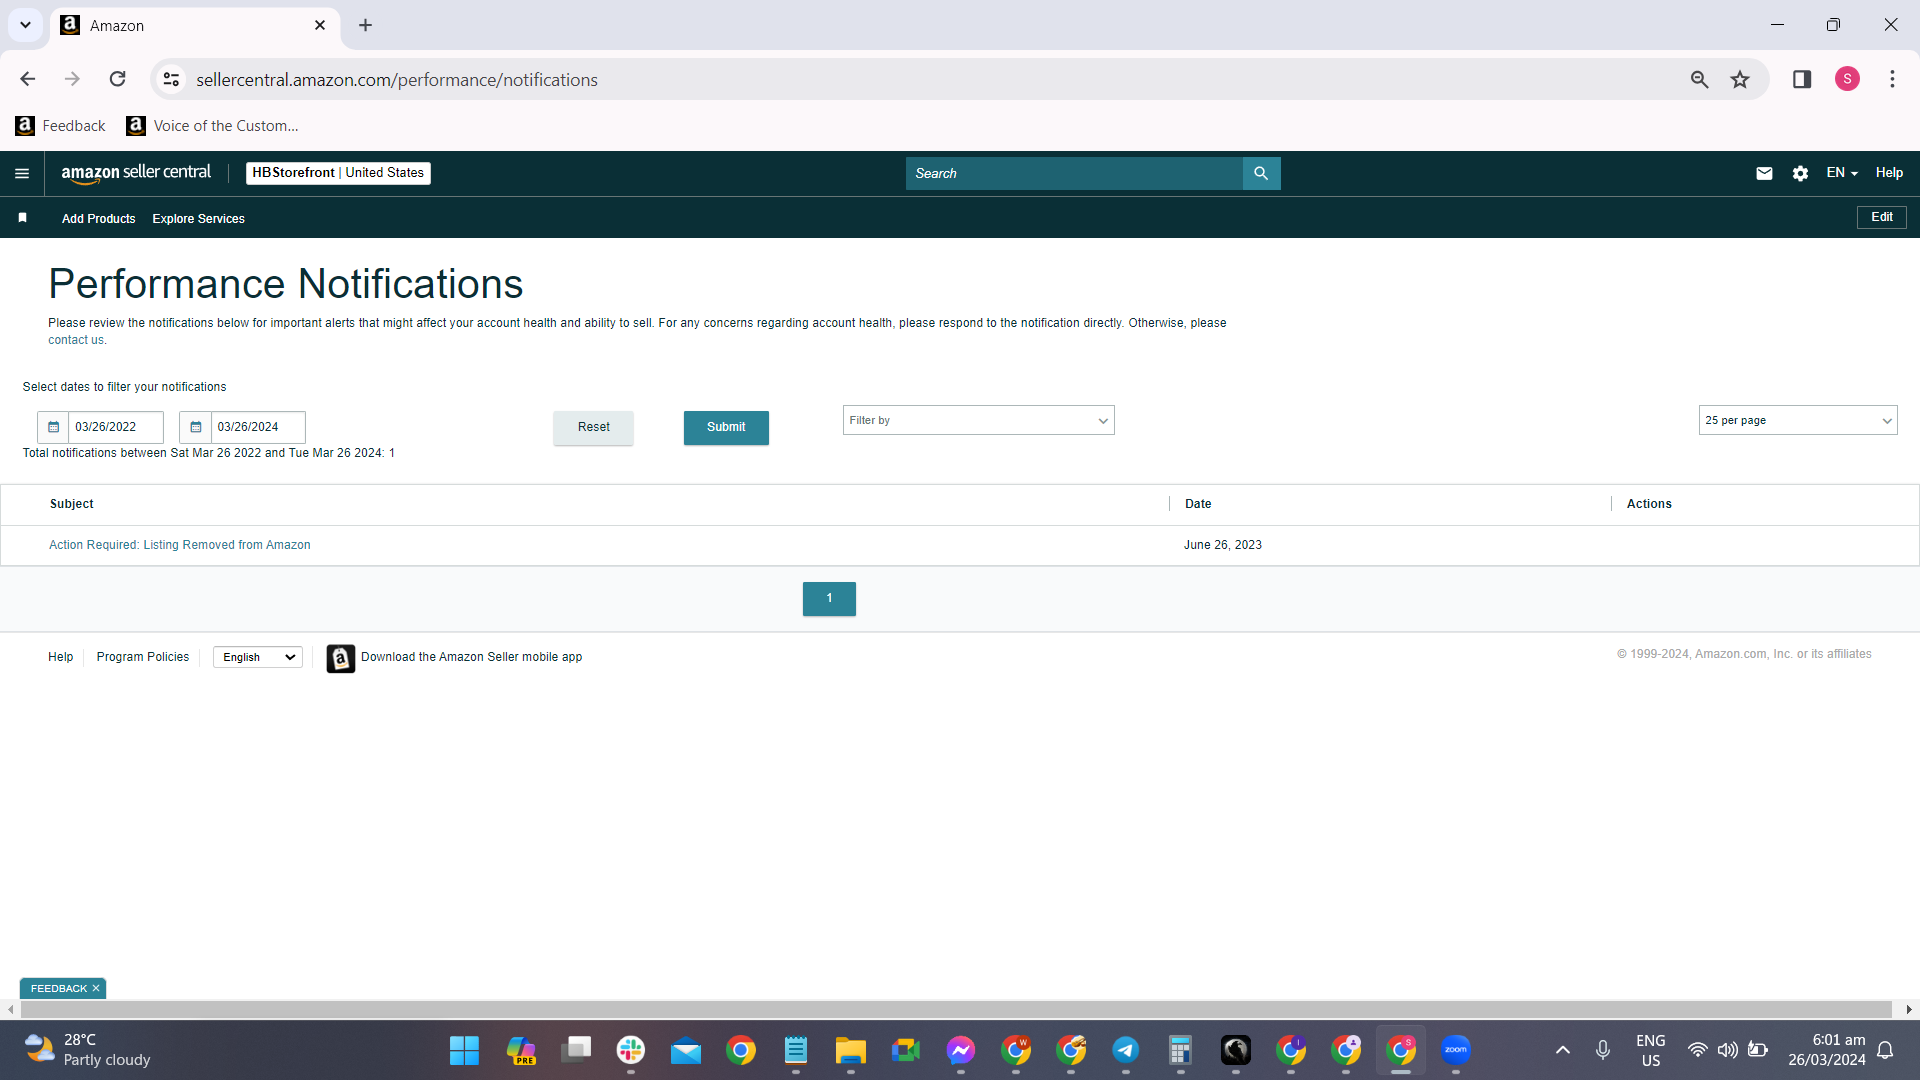Open the 25 per page dropdown

[1797, 420]
